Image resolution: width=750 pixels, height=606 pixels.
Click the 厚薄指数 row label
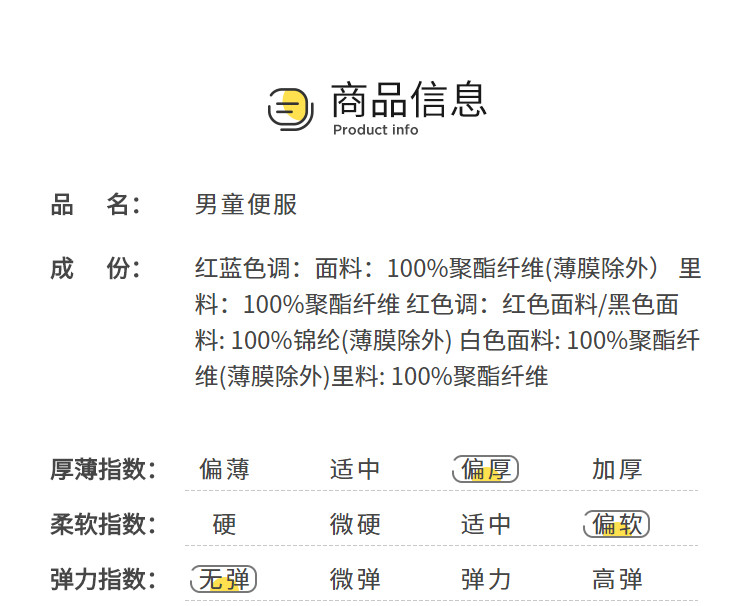103,469
